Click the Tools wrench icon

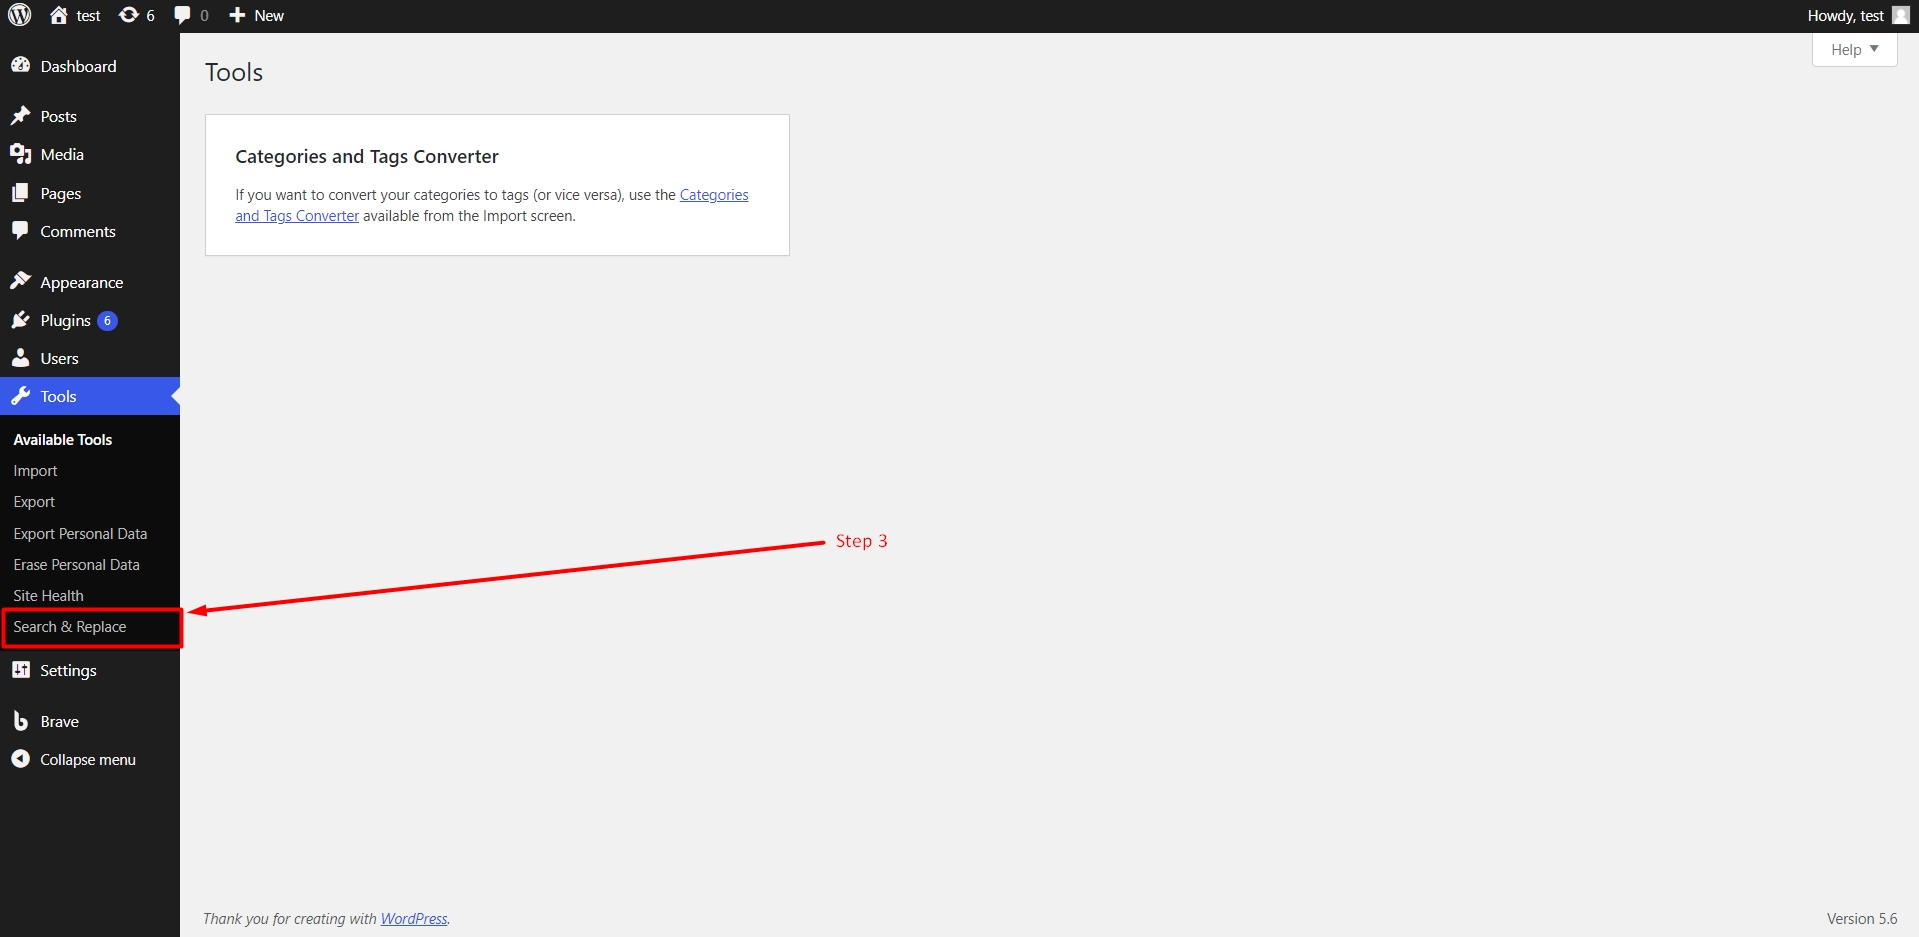pyautogui.click(x=20, y=396)
